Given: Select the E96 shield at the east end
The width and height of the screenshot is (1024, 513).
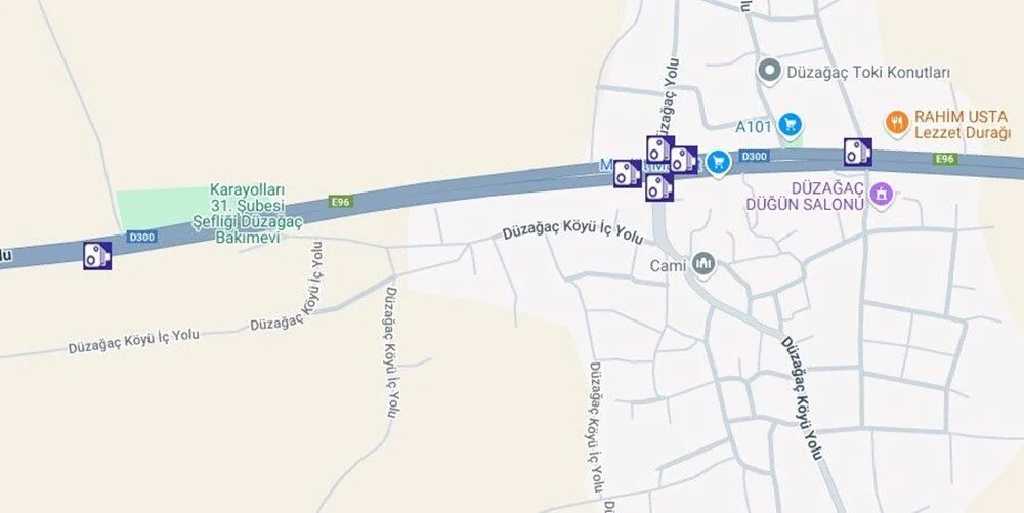Looking at the screenshot, I should 945,159.
